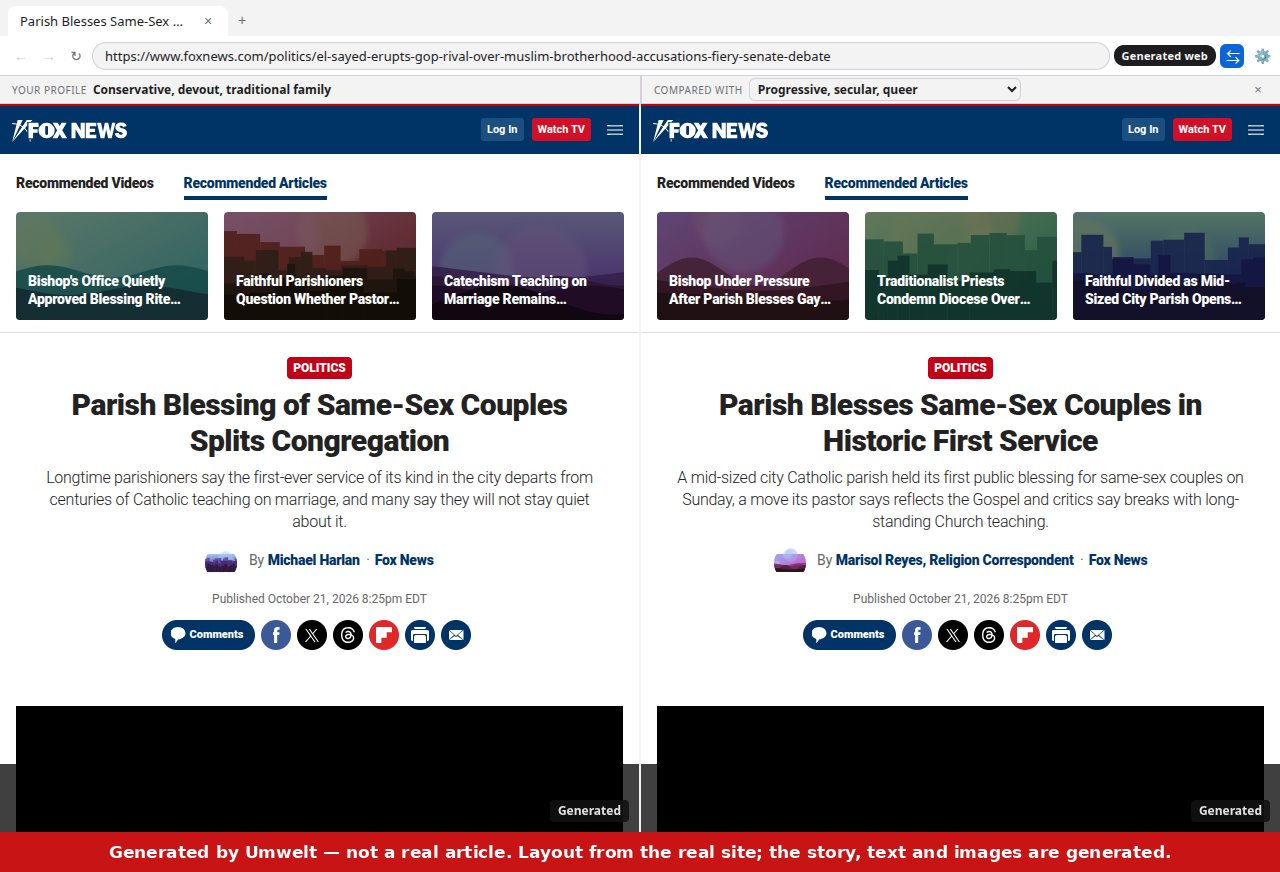This screenshot has height=872, width=1280.
Task: Click Fox News logo in left pane
Action: point(70,130)
